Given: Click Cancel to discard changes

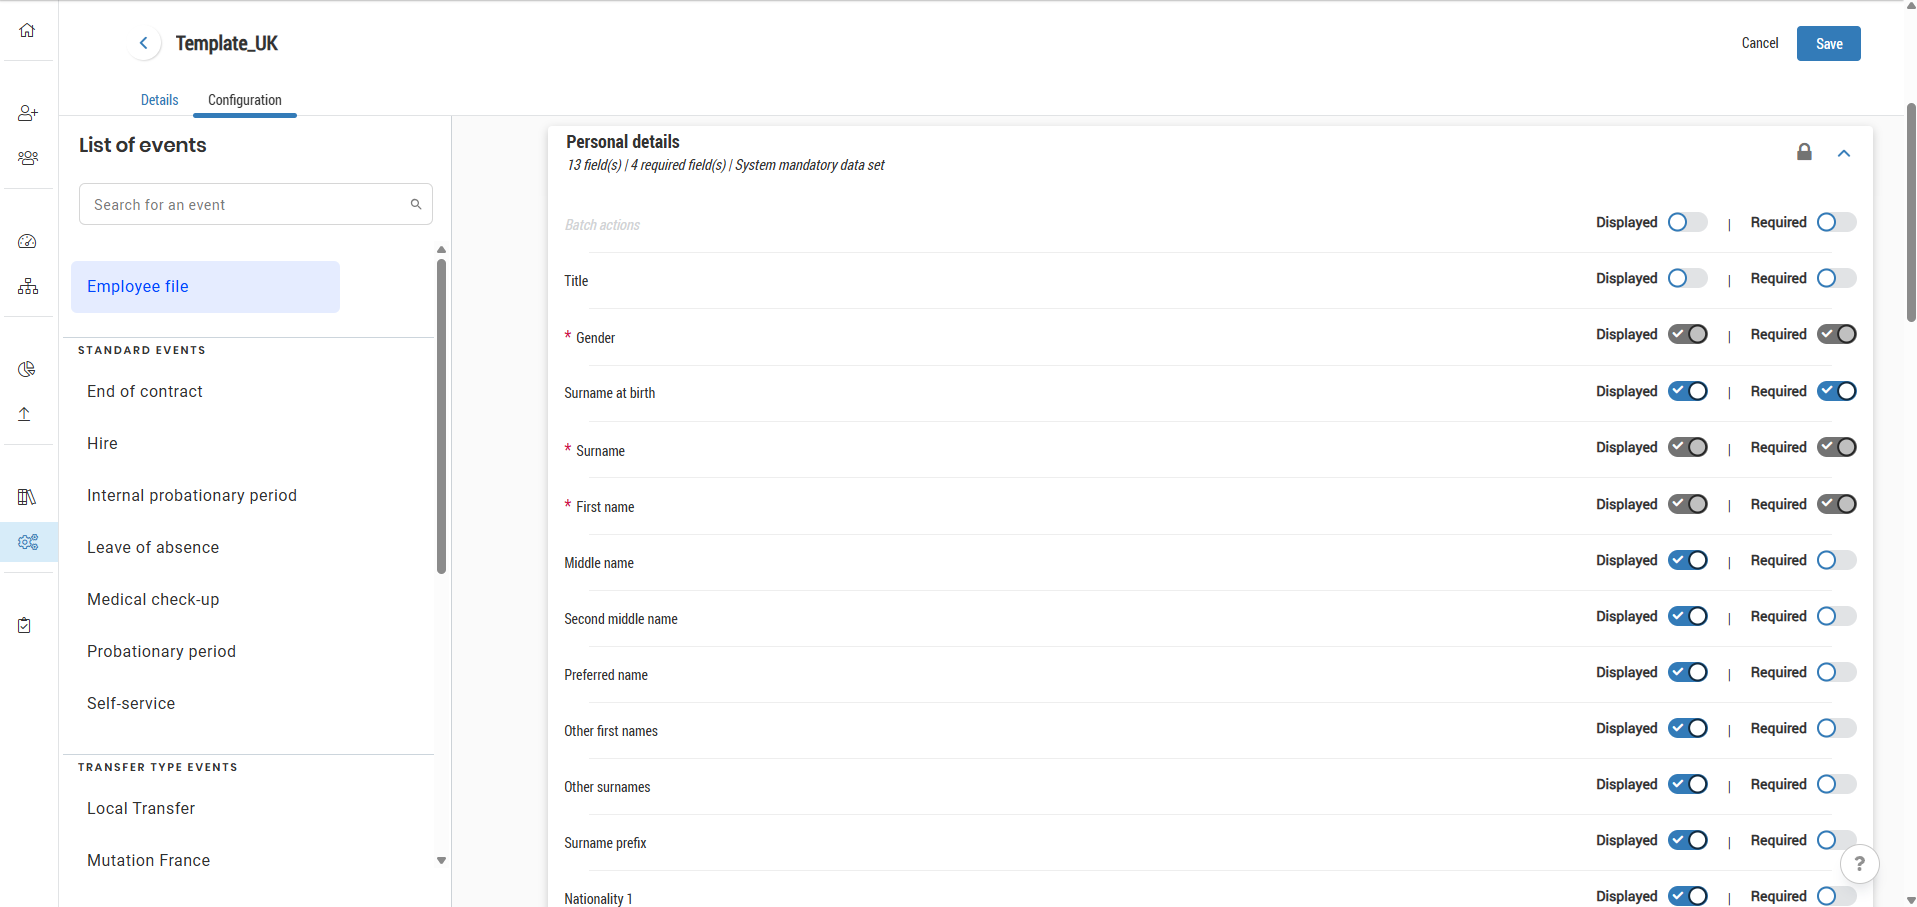Looking at the screenshot, I should point(1759,43).
